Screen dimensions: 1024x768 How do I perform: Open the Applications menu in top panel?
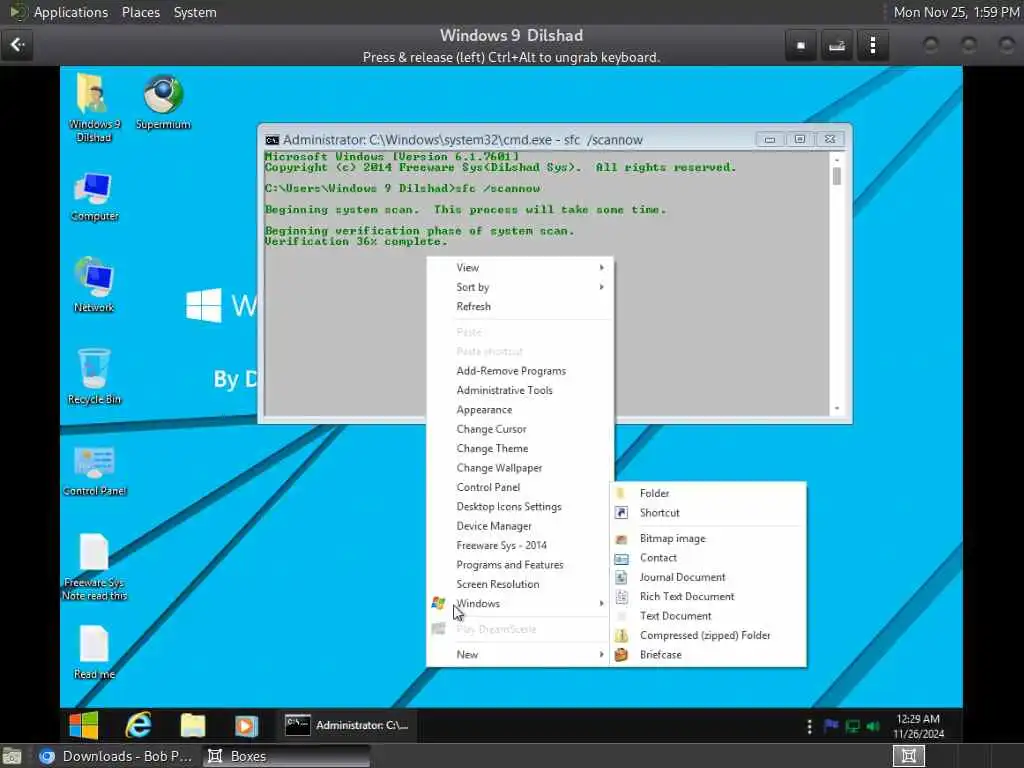click(71, 12)
